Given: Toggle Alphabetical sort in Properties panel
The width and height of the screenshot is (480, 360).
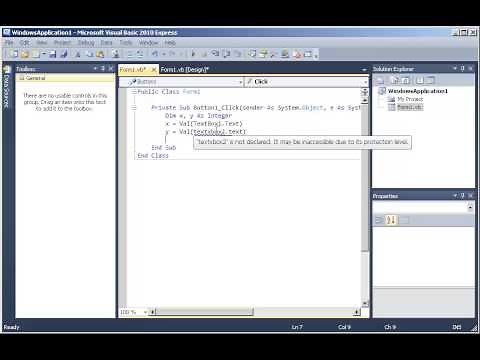Looking at the screenshot, I should point(391,220).
